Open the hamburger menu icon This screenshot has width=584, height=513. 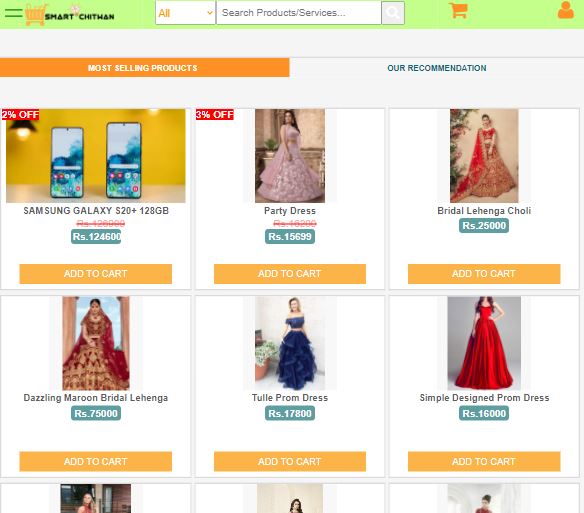pyautogui.click(x=13, y=13)
